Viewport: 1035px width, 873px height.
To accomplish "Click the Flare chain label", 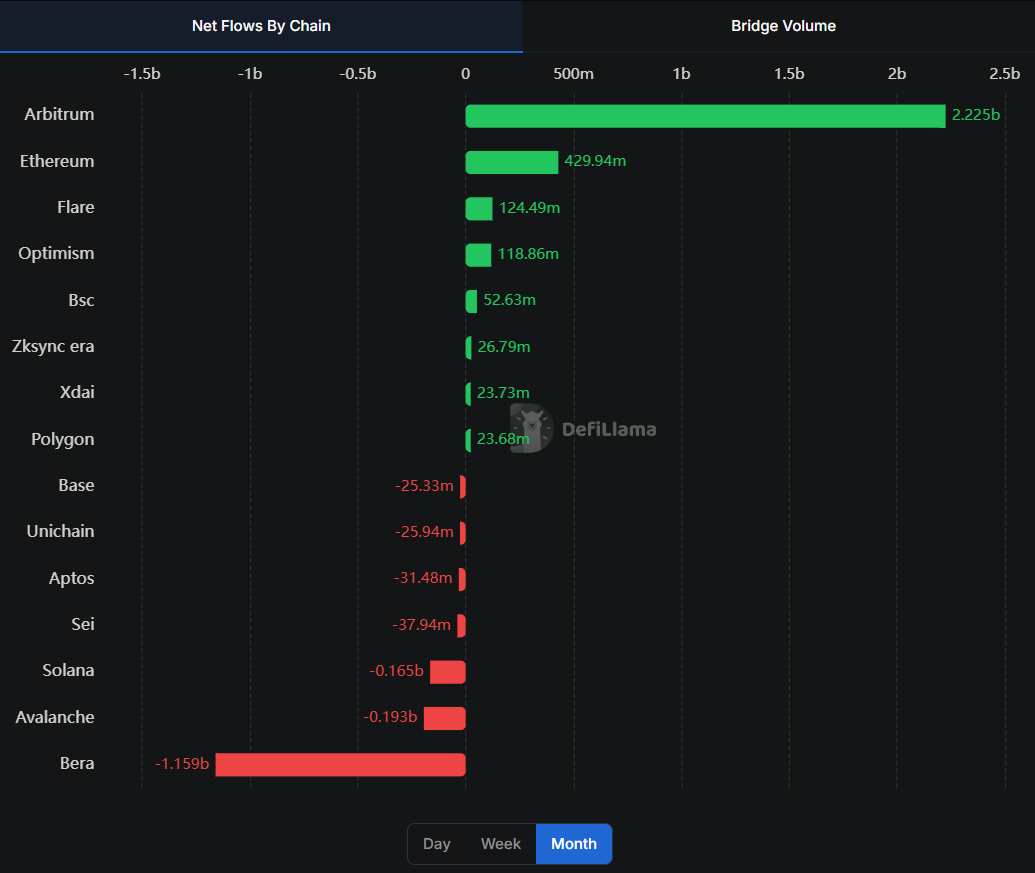I will 76,207.
